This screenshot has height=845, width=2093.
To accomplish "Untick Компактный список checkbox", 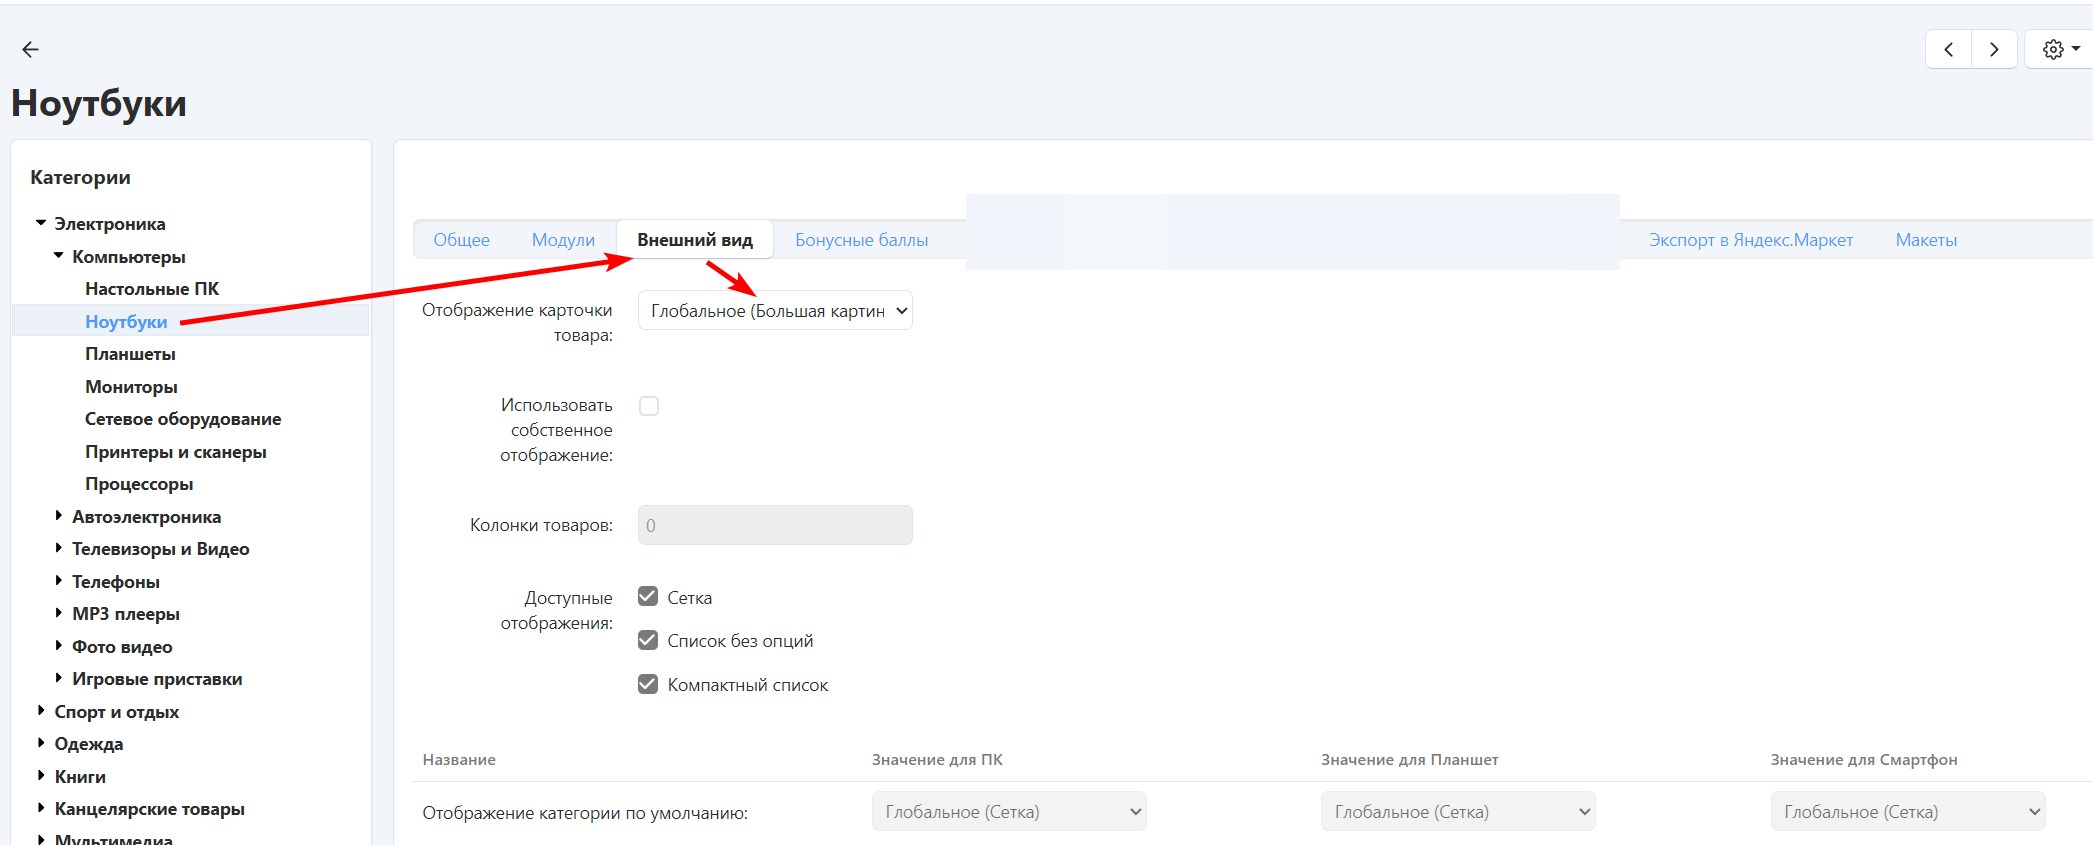I will (x=648, y=684).
